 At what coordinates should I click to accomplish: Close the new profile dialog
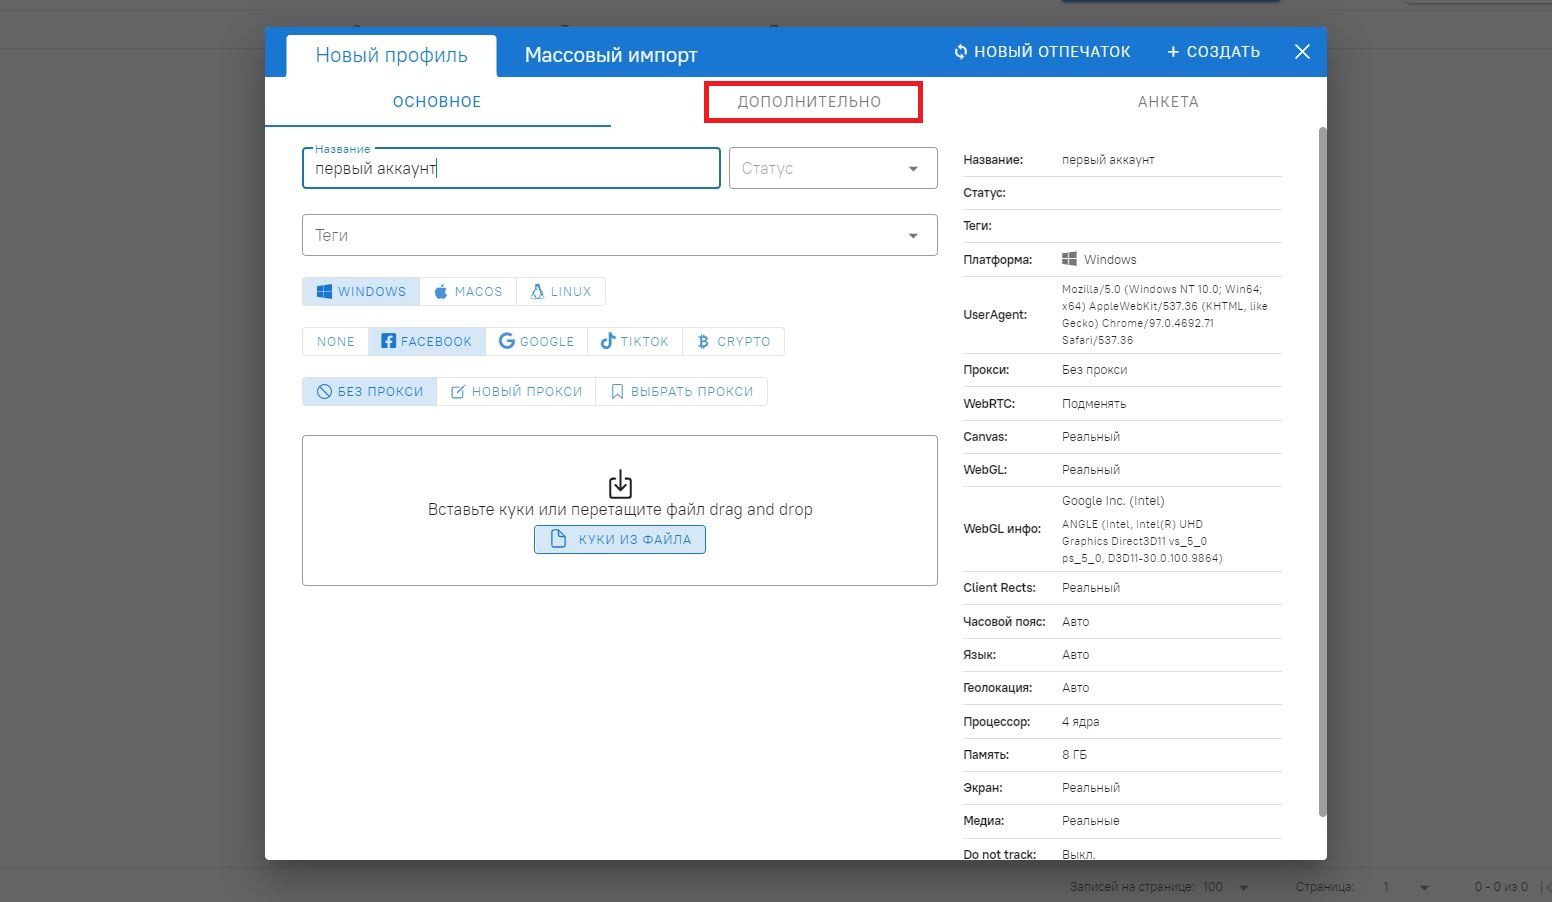1302,52
